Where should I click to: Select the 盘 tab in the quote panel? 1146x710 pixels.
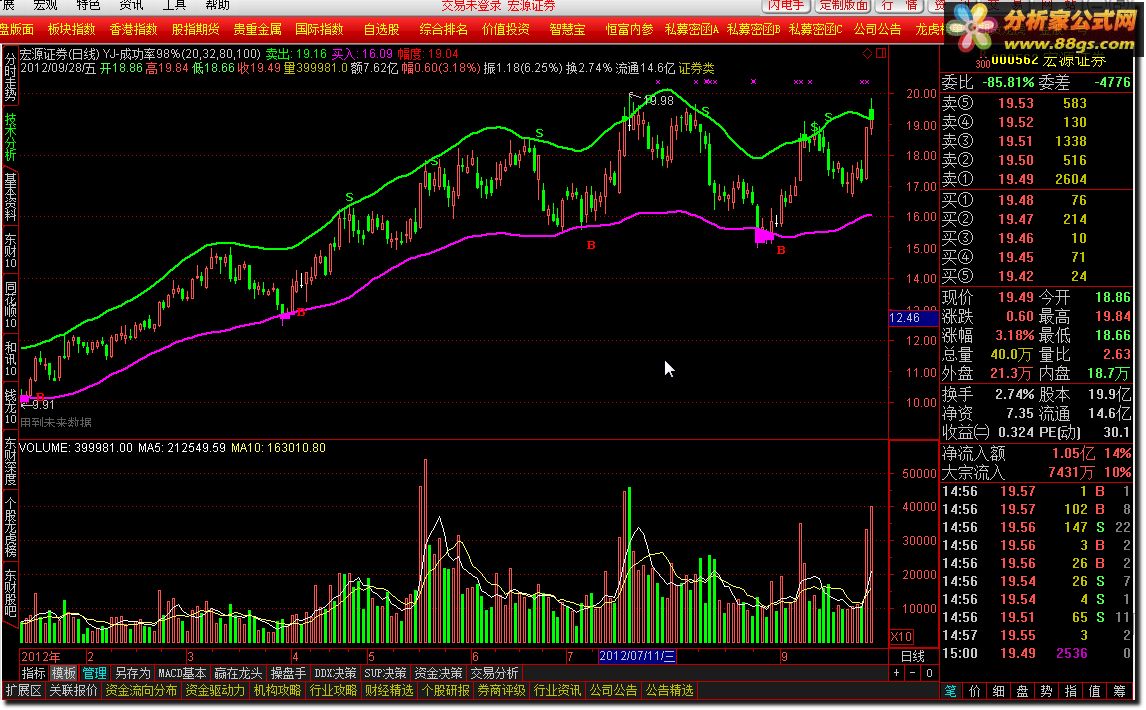tap(1022, 691)
